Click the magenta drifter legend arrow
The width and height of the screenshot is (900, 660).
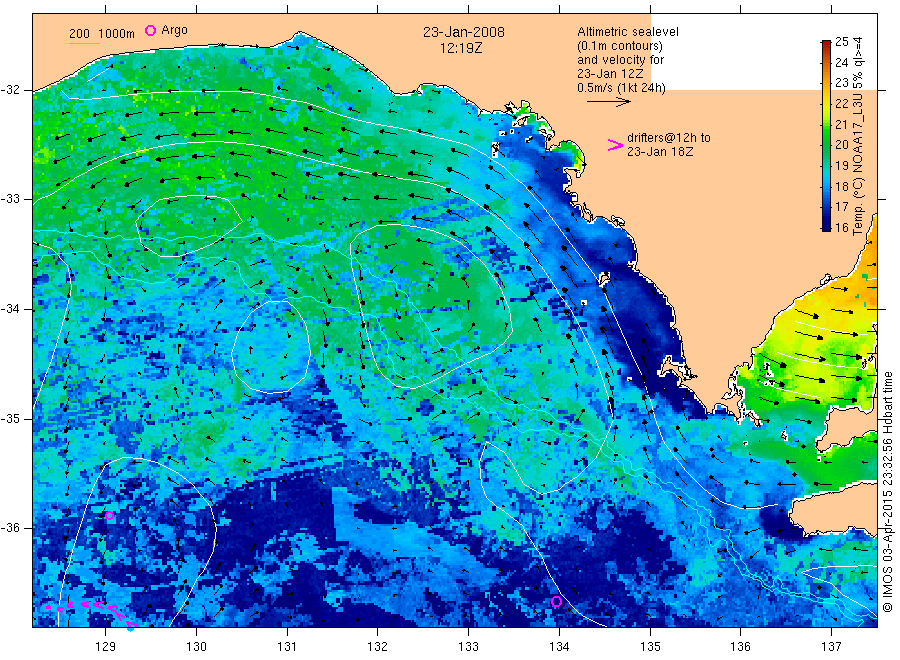[x=615, y=145]
